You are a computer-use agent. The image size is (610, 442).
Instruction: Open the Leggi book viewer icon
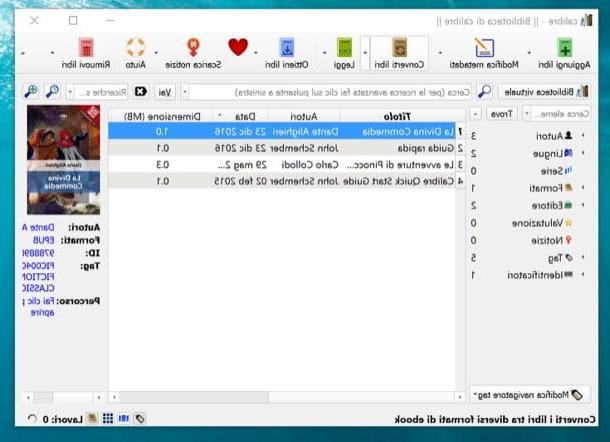point(344,48)
